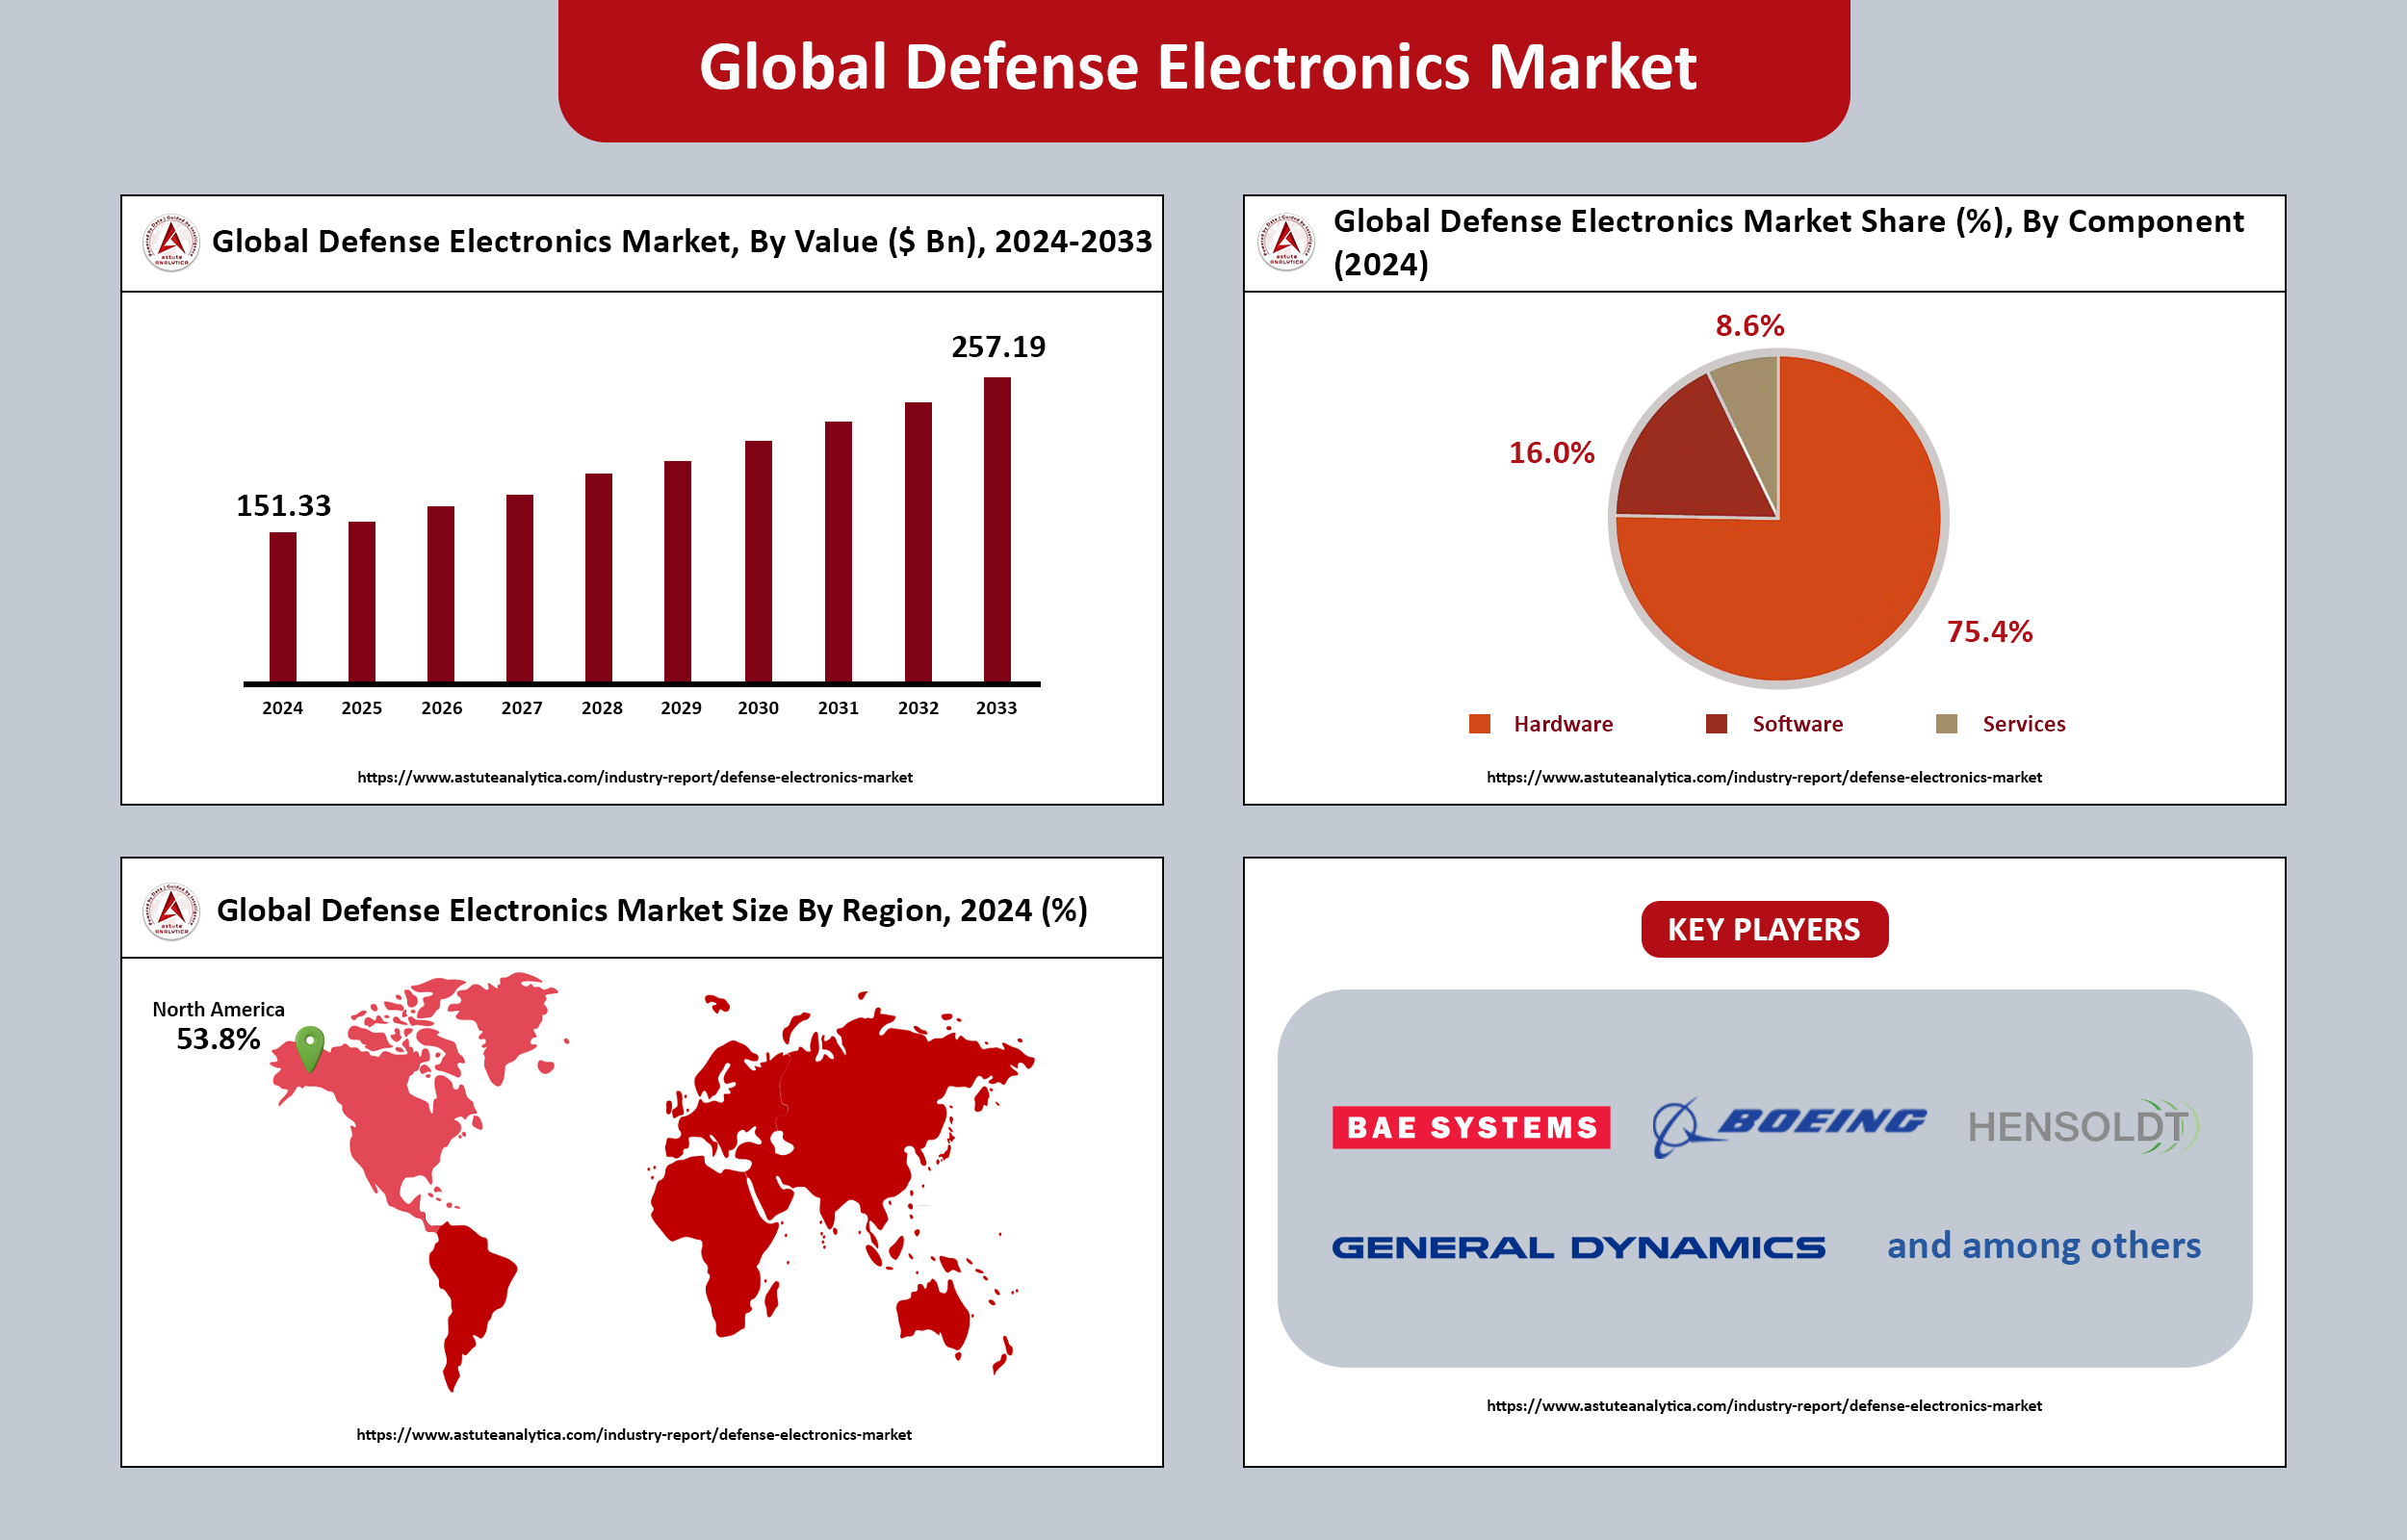
Task: Click the '151.33' value label
Action: click(283, 506)
